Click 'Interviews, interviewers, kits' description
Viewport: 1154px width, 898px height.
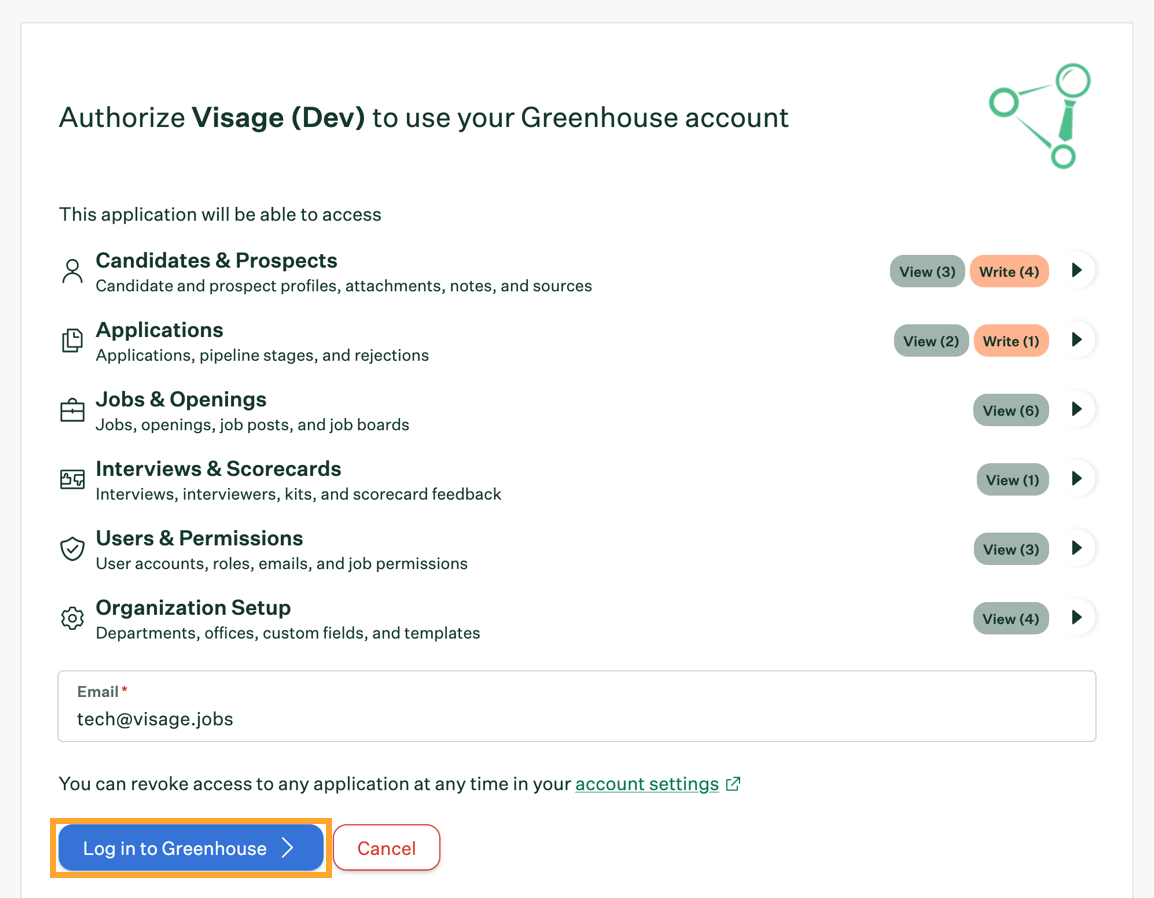point(299,494)
